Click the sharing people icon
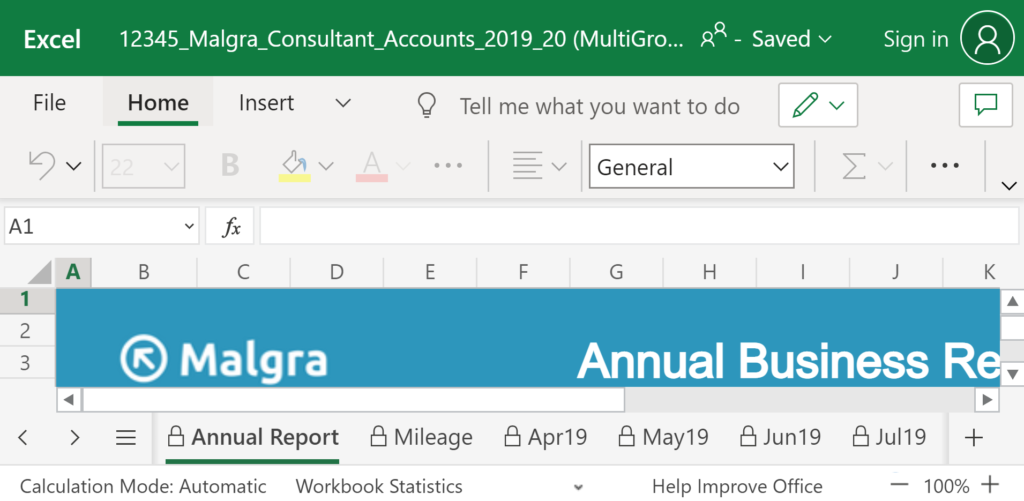Screen dimensions: 1024x501 tap(713, 35)
